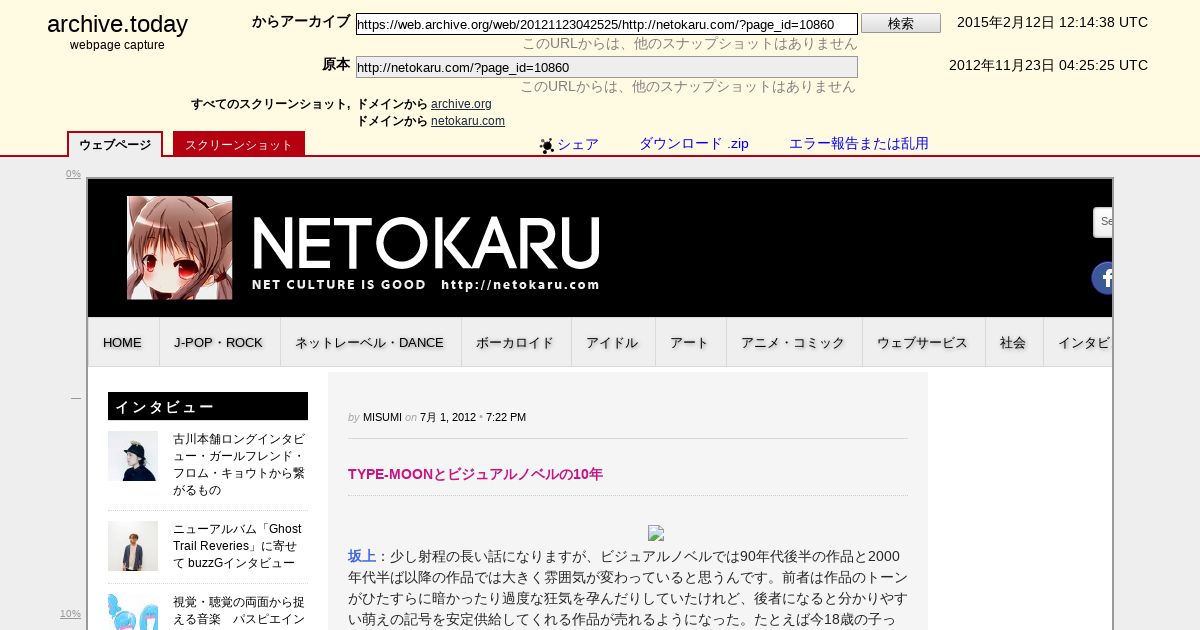The width and height of the screenshot is (1200, 630).
Task: Click the 10% page position marker
Action: click(x=70, y=614)
